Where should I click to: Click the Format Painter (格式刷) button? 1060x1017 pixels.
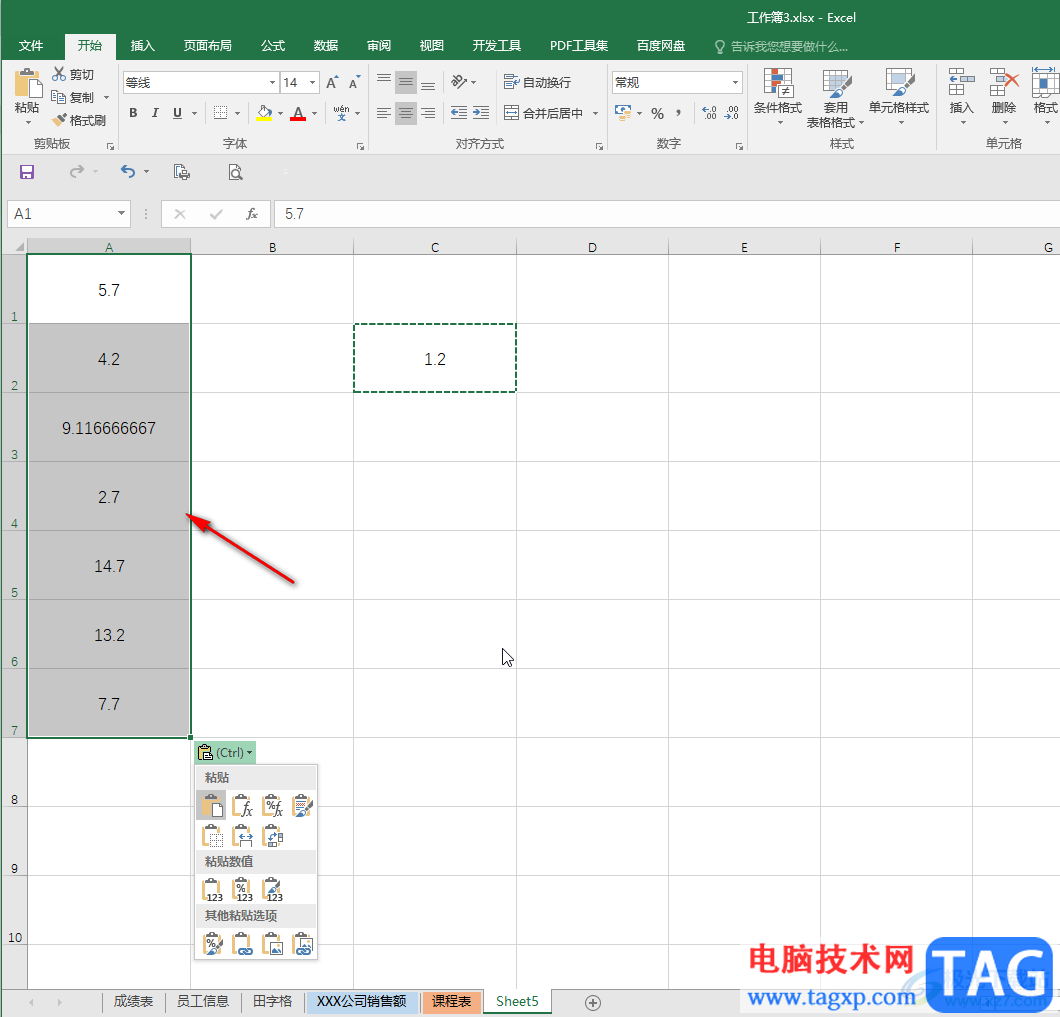tap(79, 120)
